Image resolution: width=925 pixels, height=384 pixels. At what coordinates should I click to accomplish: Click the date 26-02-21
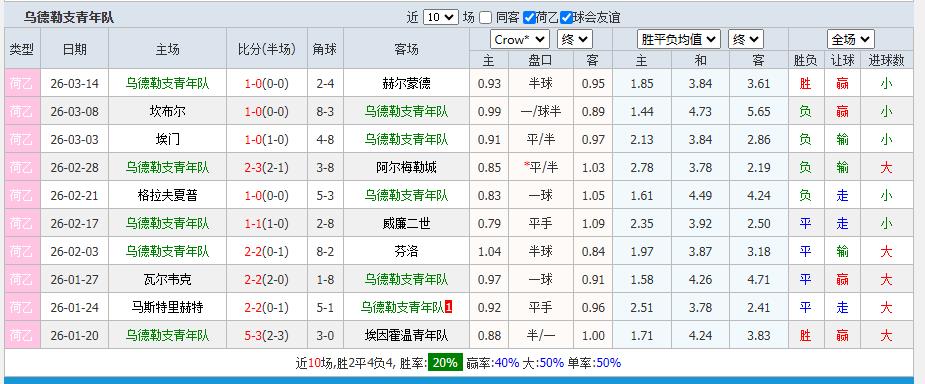[x=74, y=195]
